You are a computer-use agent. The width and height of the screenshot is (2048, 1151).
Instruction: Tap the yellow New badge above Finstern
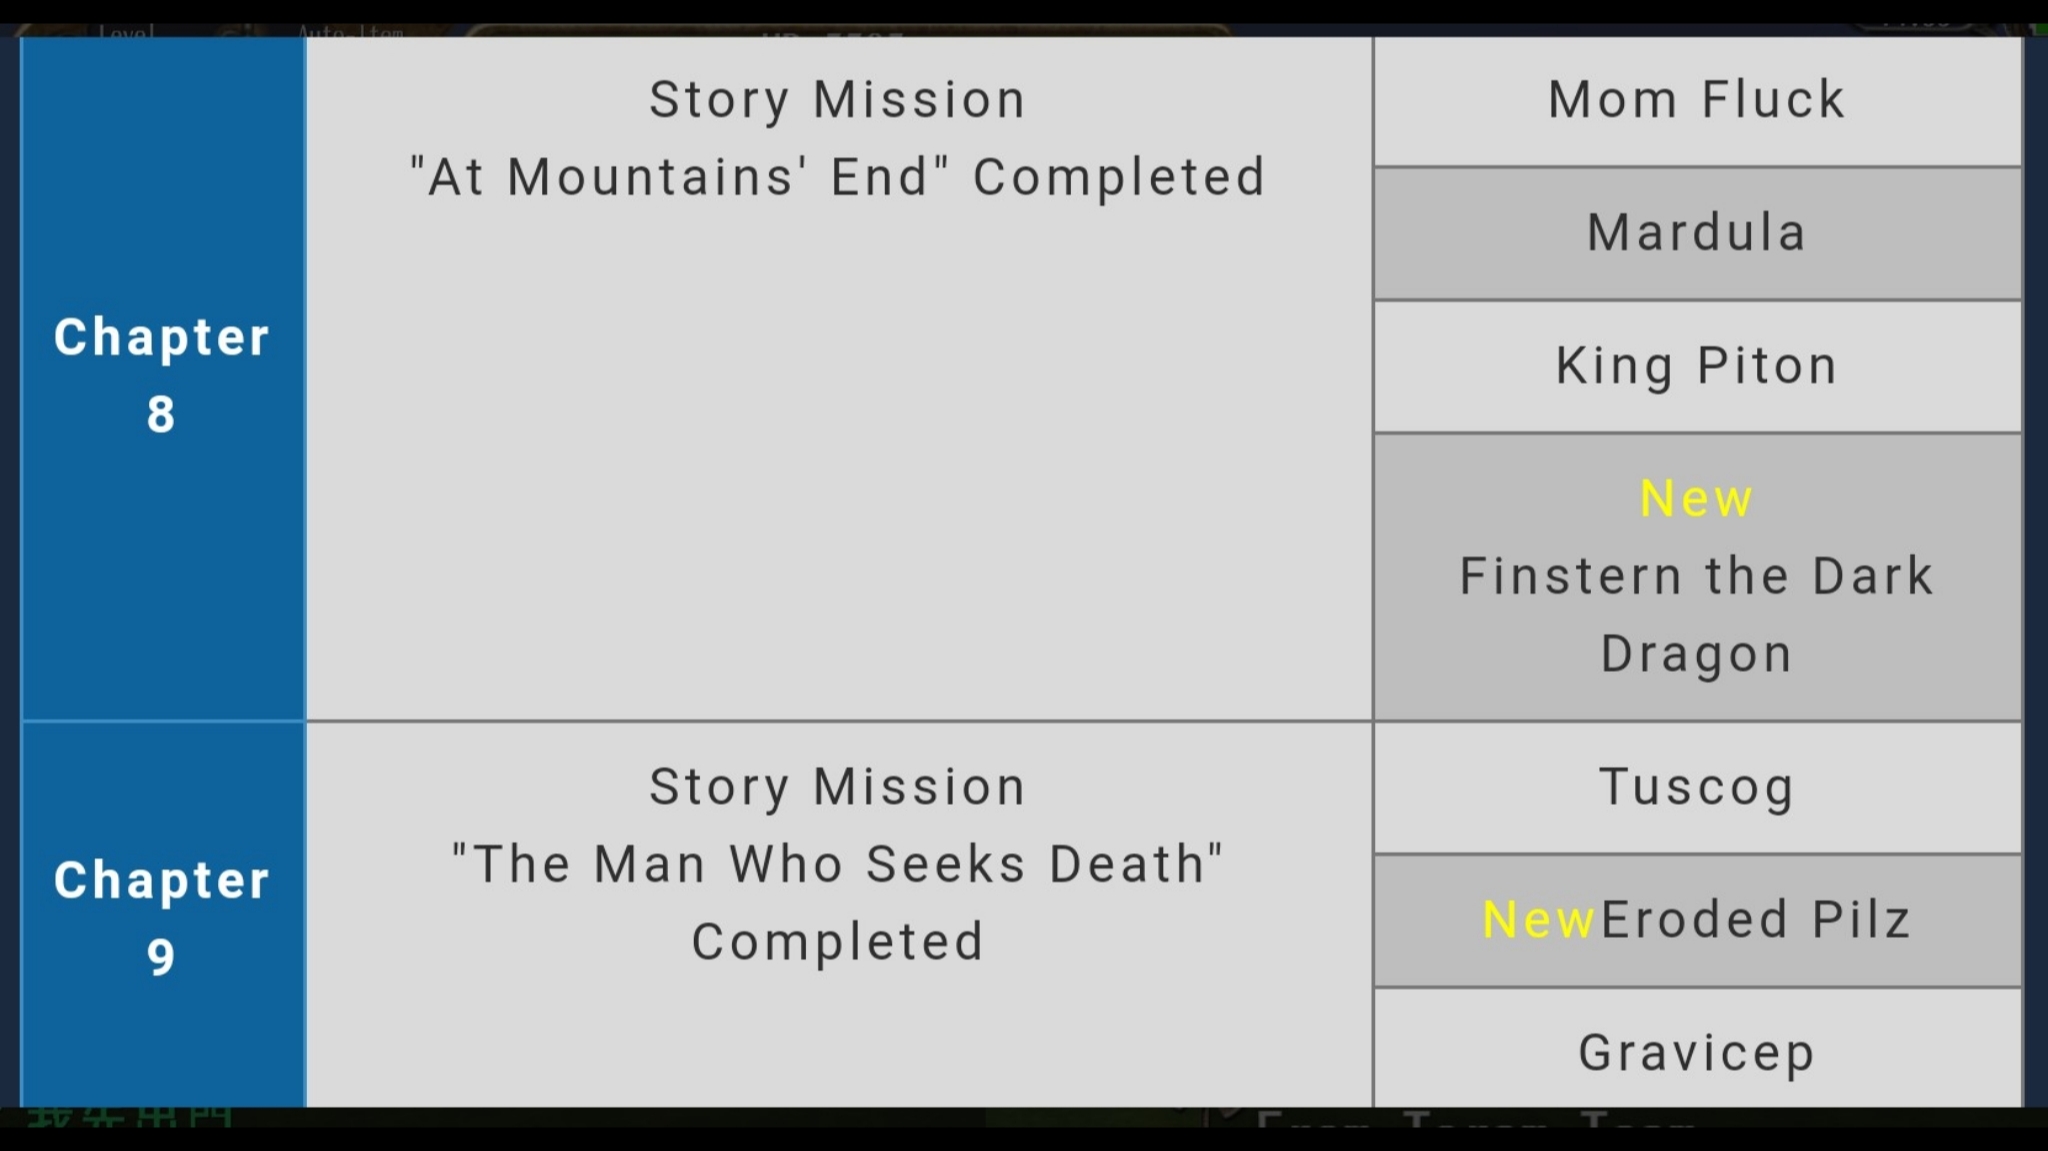coord(1696,499)
